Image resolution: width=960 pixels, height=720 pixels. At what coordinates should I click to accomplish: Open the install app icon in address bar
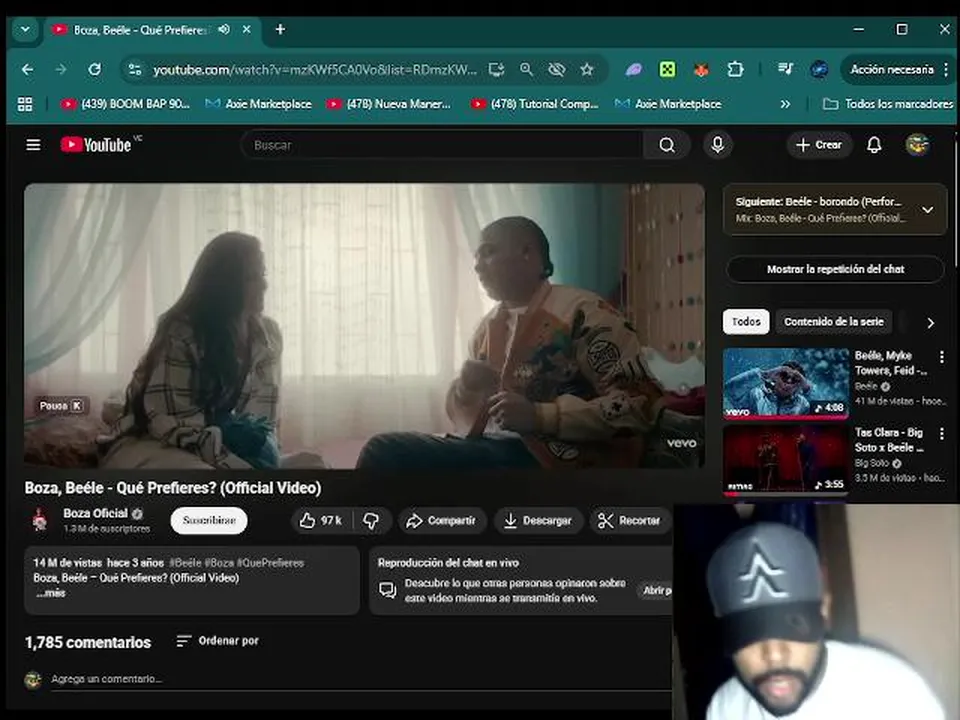tap(496, 70)
